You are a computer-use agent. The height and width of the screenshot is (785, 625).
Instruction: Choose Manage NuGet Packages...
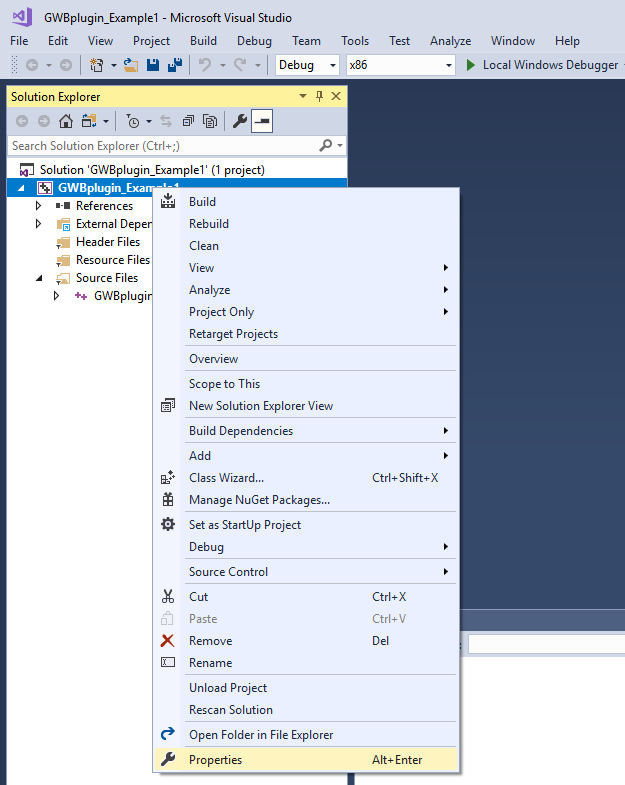306,500
